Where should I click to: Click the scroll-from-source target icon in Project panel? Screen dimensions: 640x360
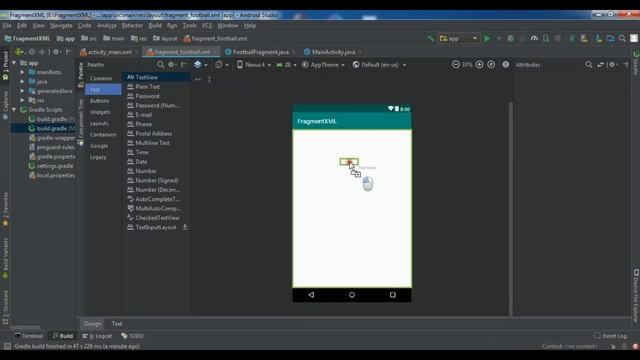(x=31, y=52)
